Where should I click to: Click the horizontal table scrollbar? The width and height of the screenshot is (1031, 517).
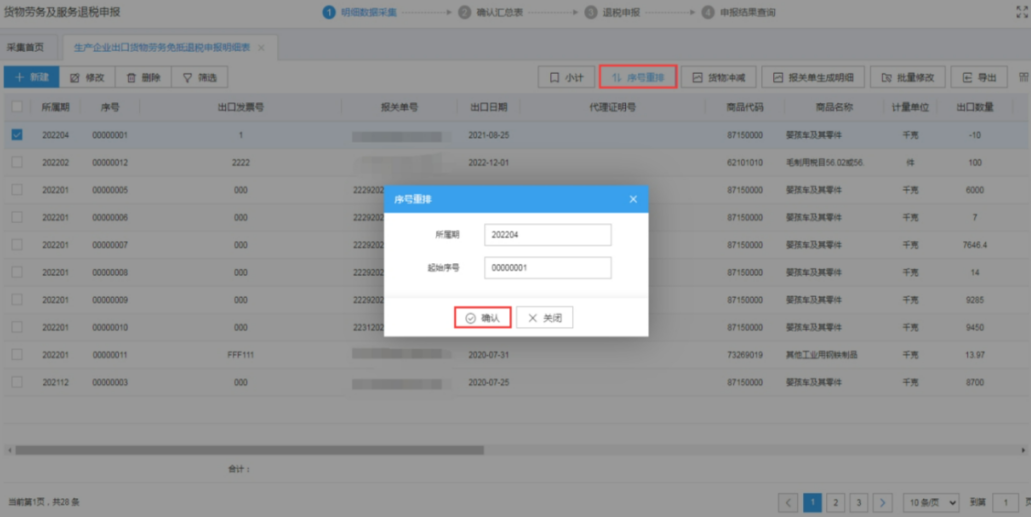250,451
